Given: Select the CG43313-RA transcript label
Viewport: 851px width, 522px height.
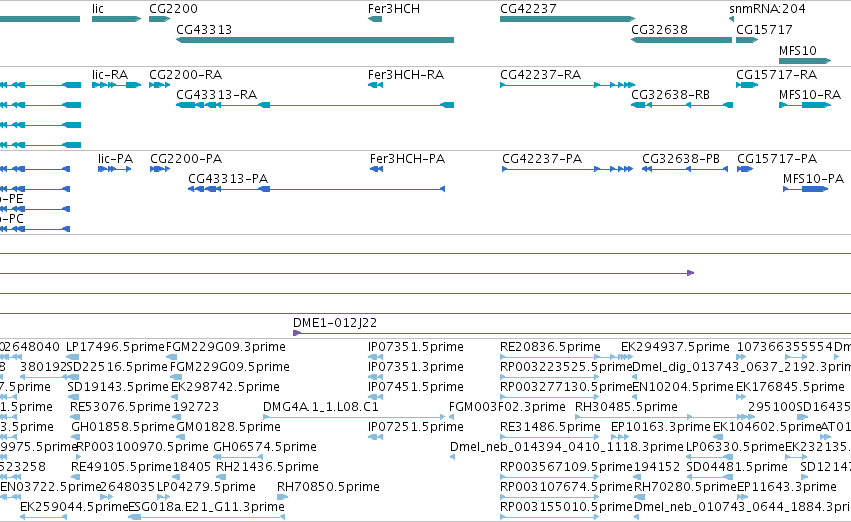Looking at the screenshot, I should coord(217,94).
